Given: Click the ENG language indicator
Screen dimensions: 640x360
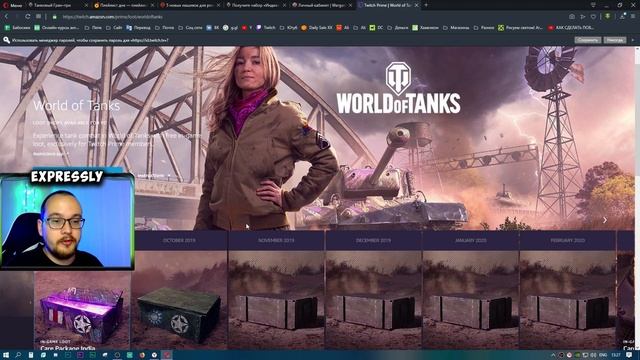Looking at the screenshot, I should tap(603, 355).
